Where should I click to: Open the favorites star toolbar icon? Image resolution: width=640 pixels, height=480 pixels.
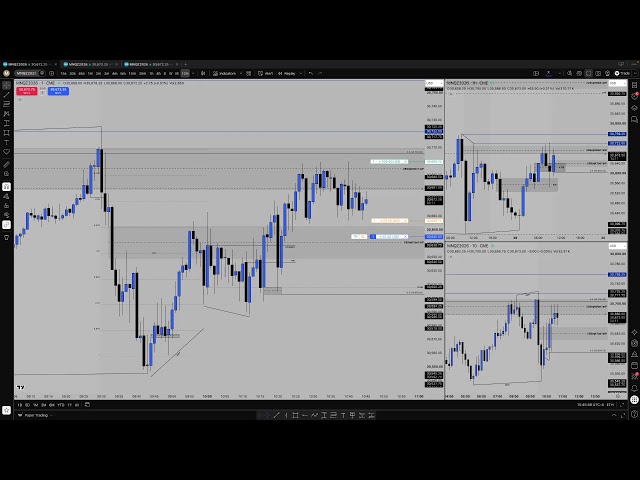(x=6, y=410)
